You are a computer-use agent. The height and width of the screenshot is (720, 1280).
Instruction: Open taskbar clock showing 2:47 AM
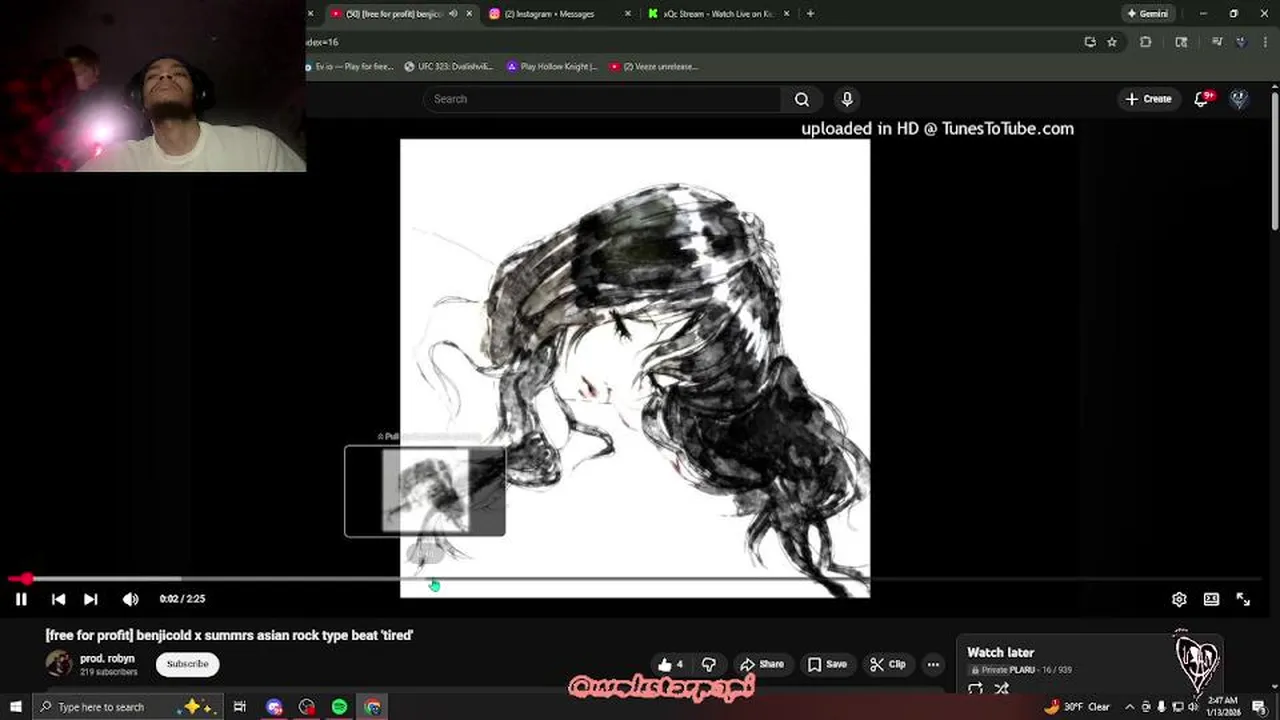point(1221,707)
